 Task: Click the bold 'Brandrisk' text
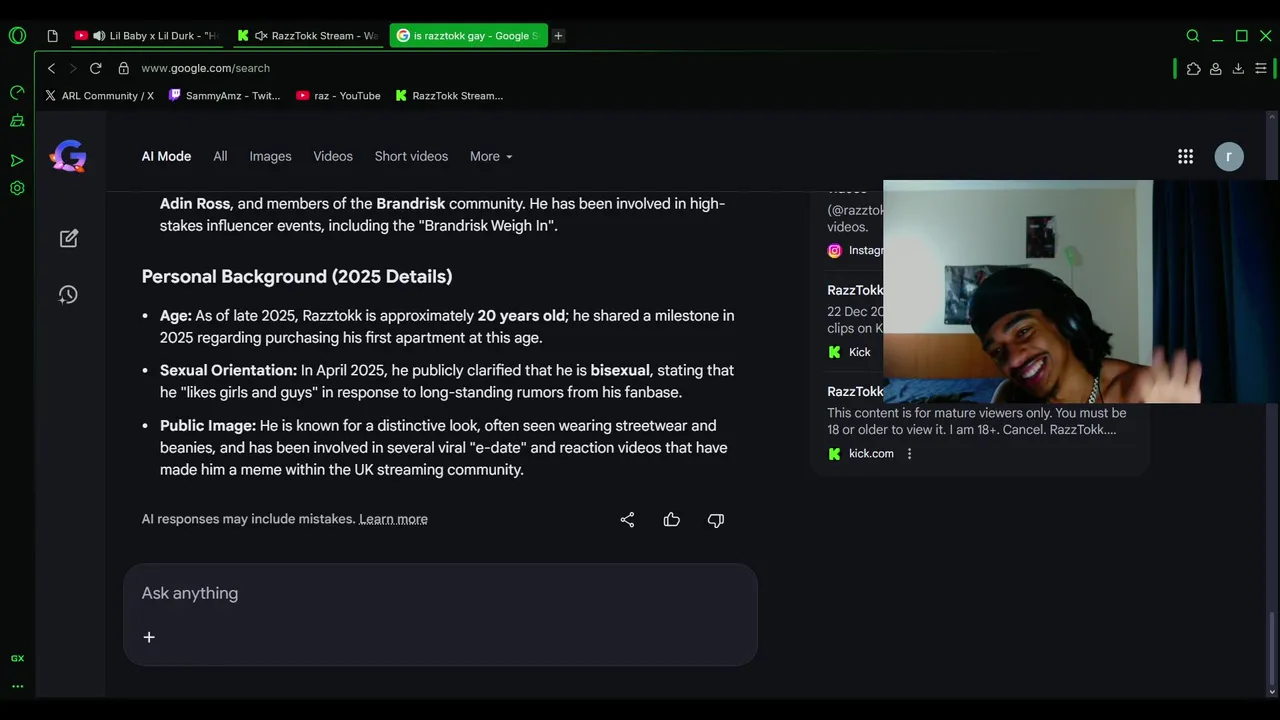[x=410, y=203]
